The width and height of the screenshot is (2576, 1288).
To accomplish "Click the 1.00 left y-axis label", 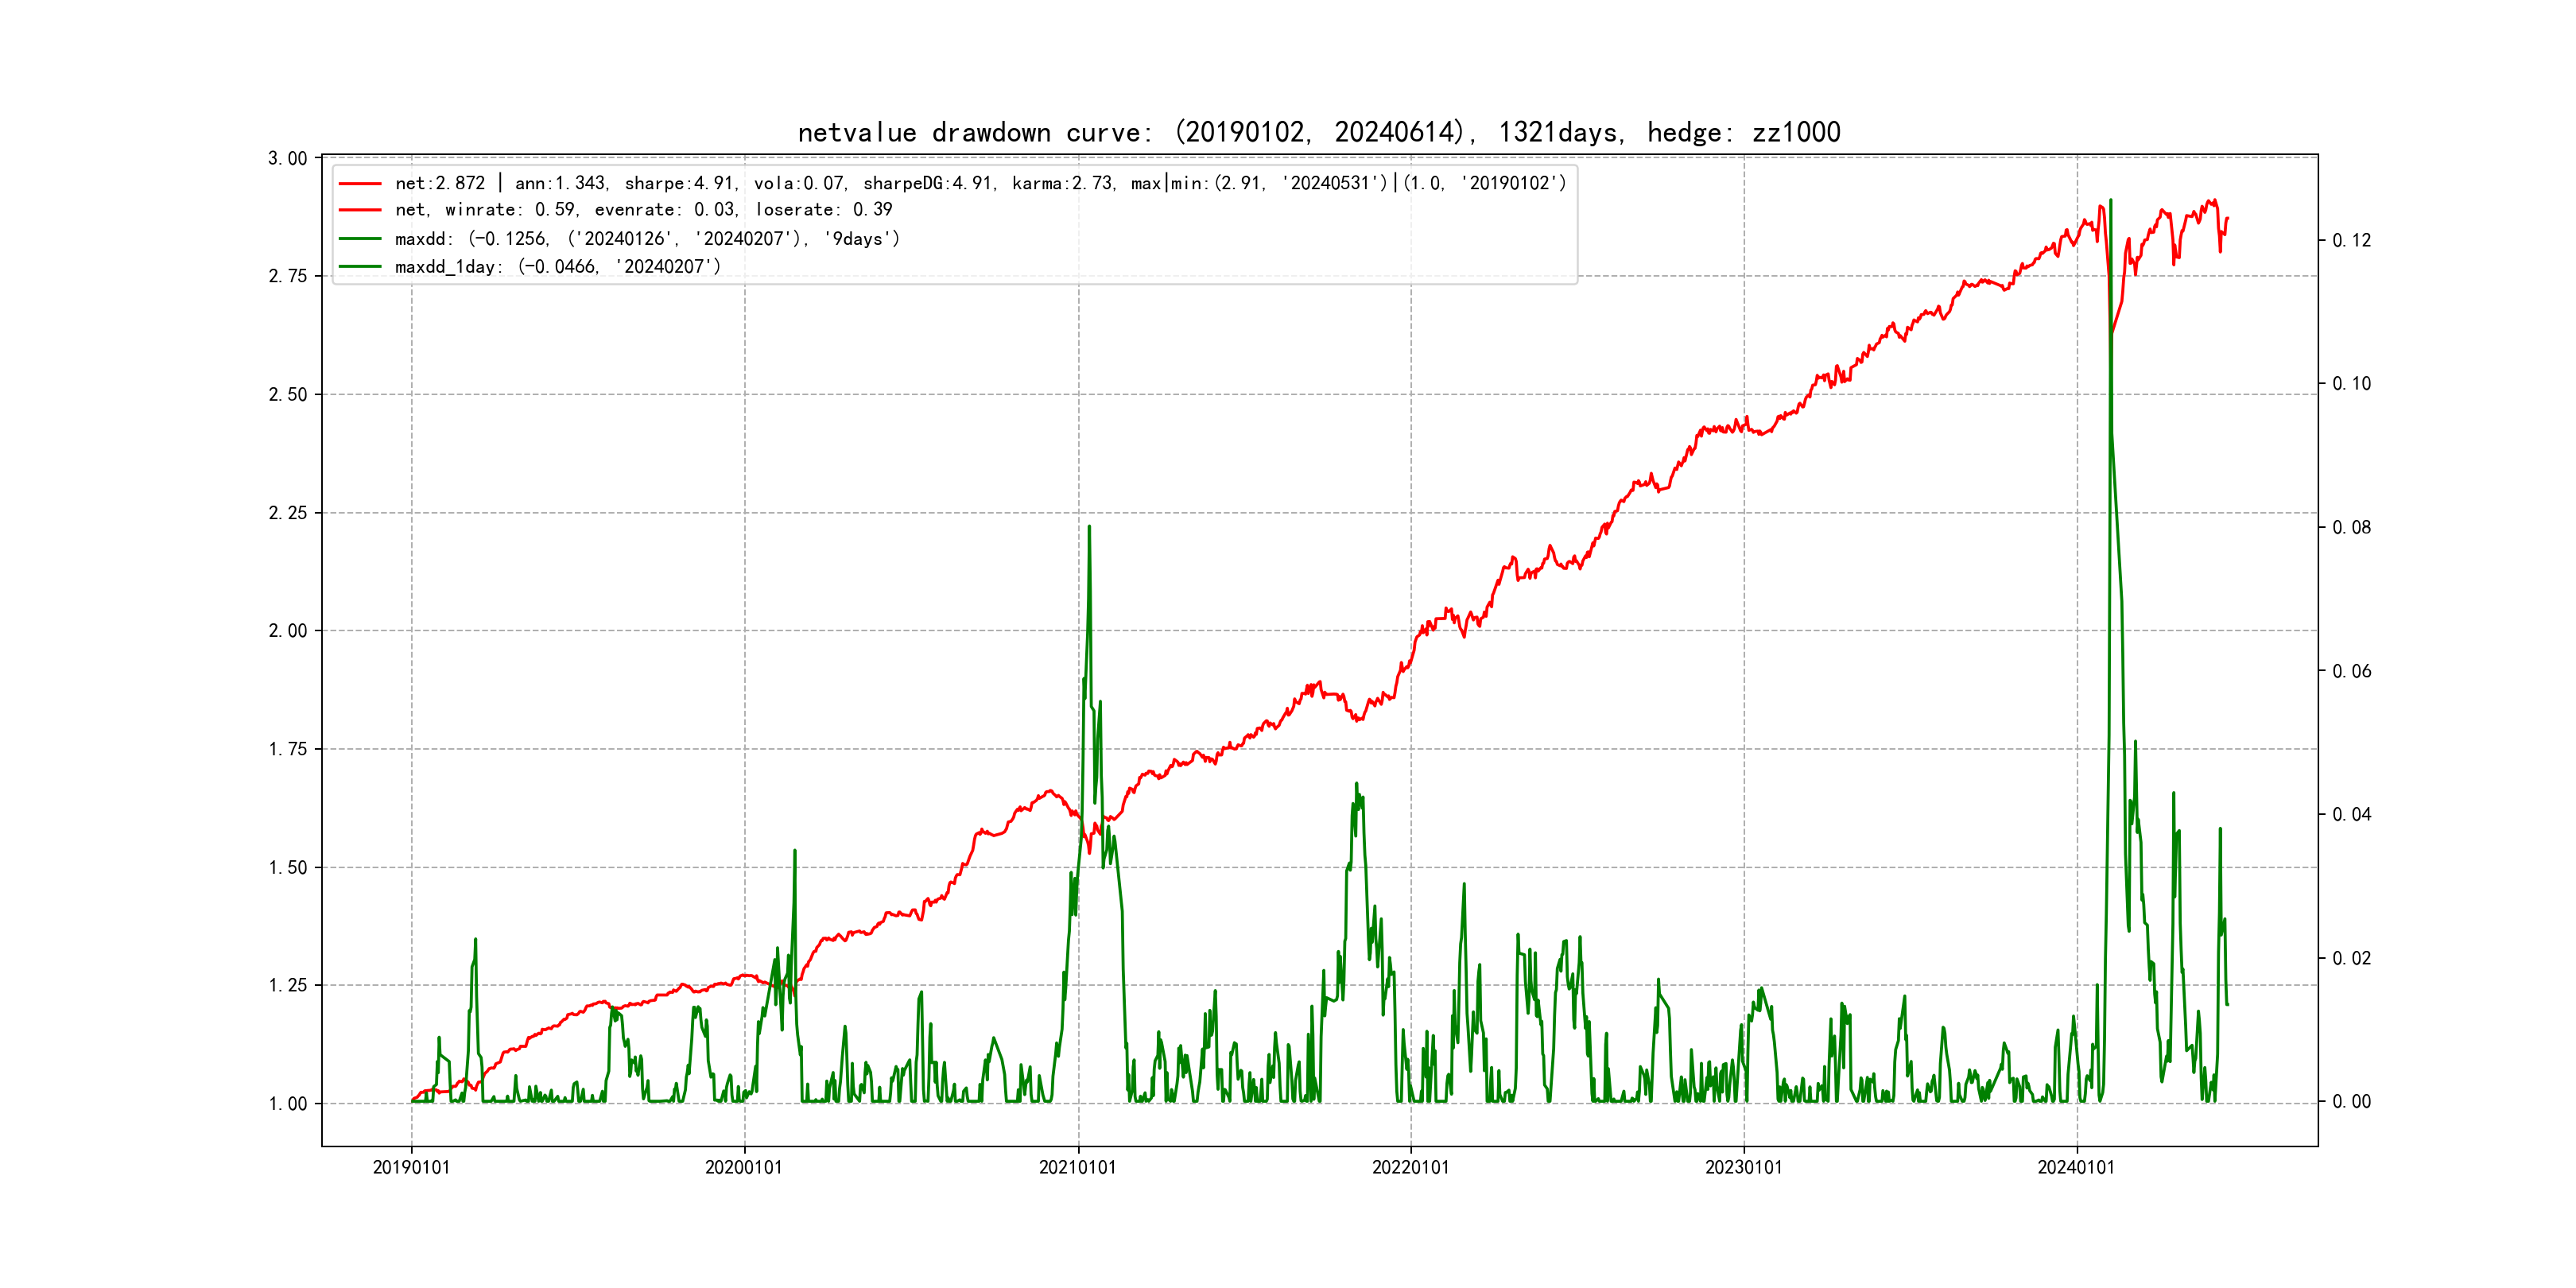I will click(x=288, y=1104).
